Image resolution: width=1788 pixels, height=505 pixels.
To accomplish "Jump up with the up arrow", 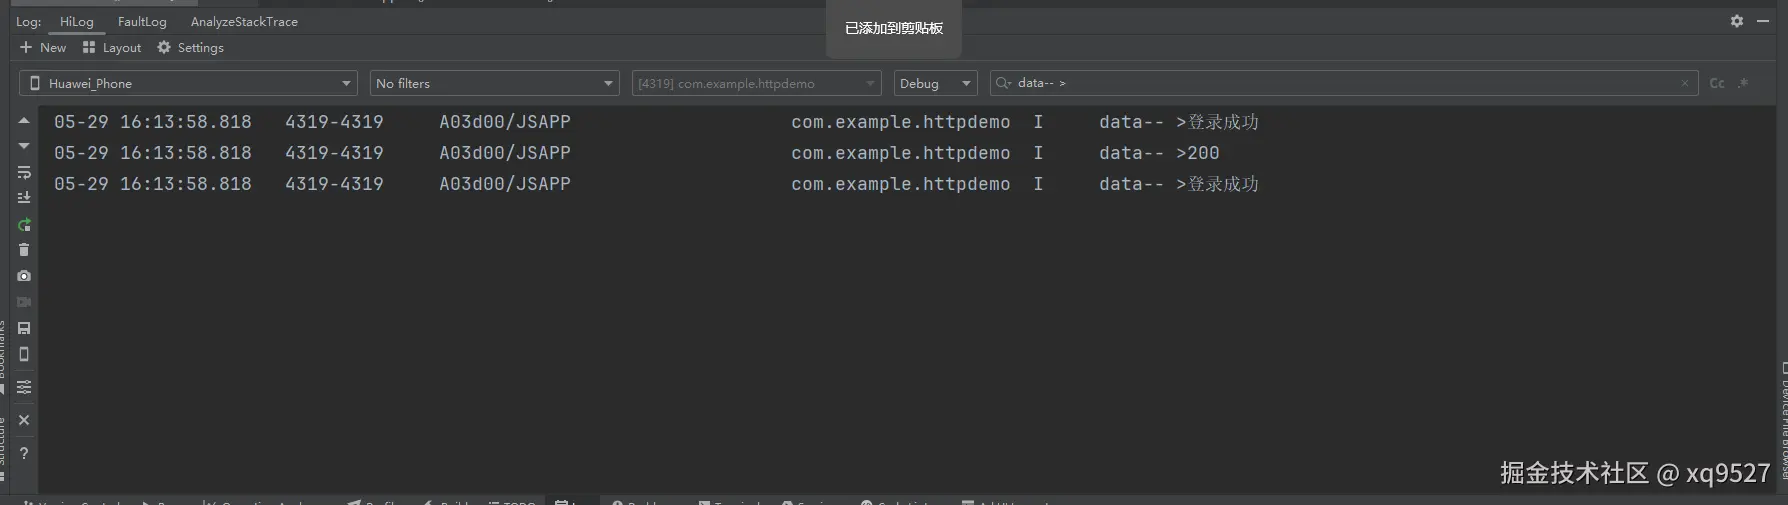I will [x=24, y=120].
